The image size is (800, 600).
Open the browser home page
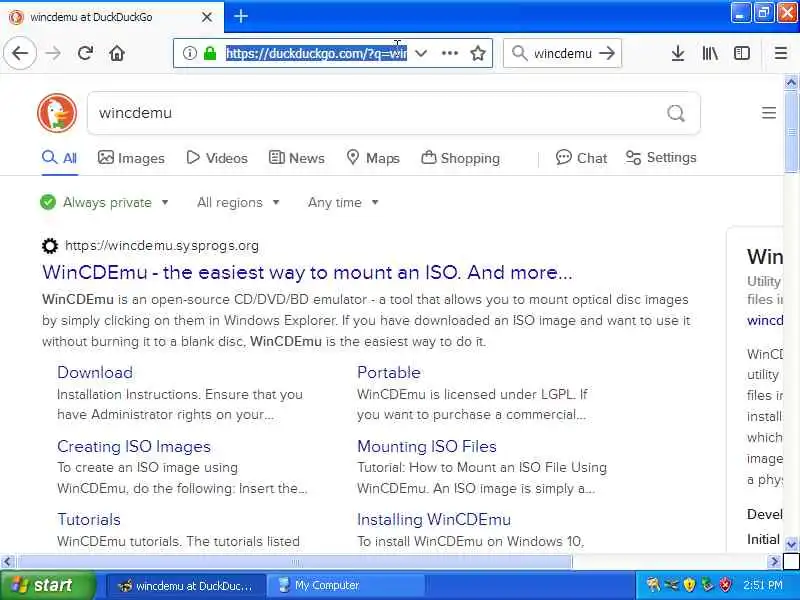[117, 53]
